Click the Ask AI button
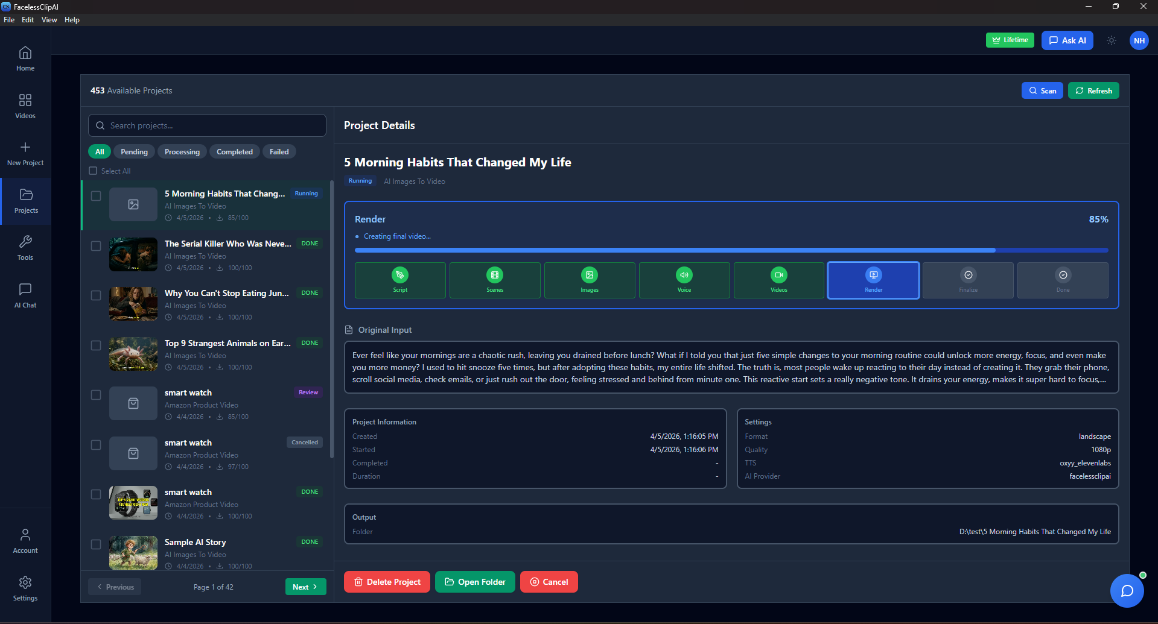Screen dimensions: 1158x624 point(1067,41)
